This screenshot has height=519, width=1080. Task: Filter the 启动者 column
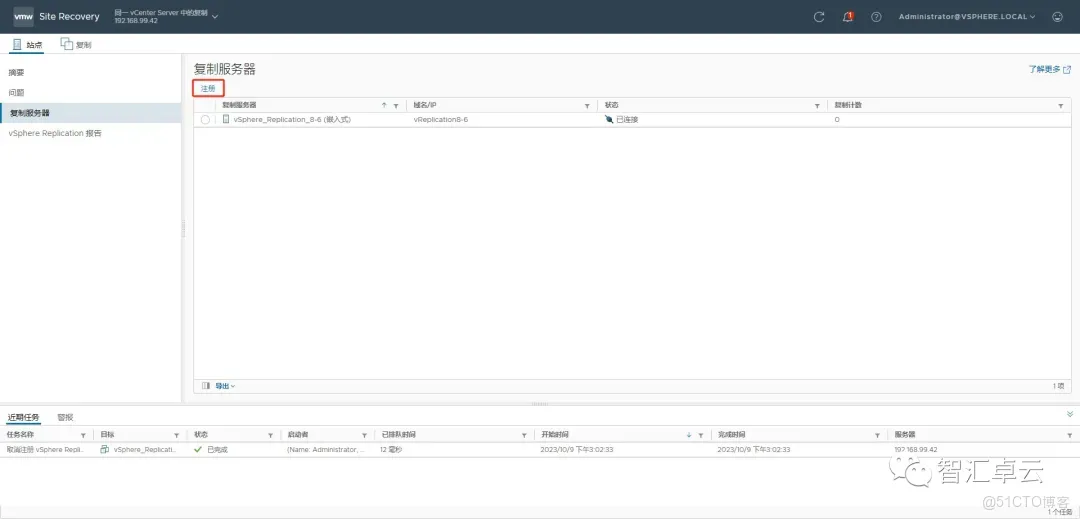click(x=364, y=436)
